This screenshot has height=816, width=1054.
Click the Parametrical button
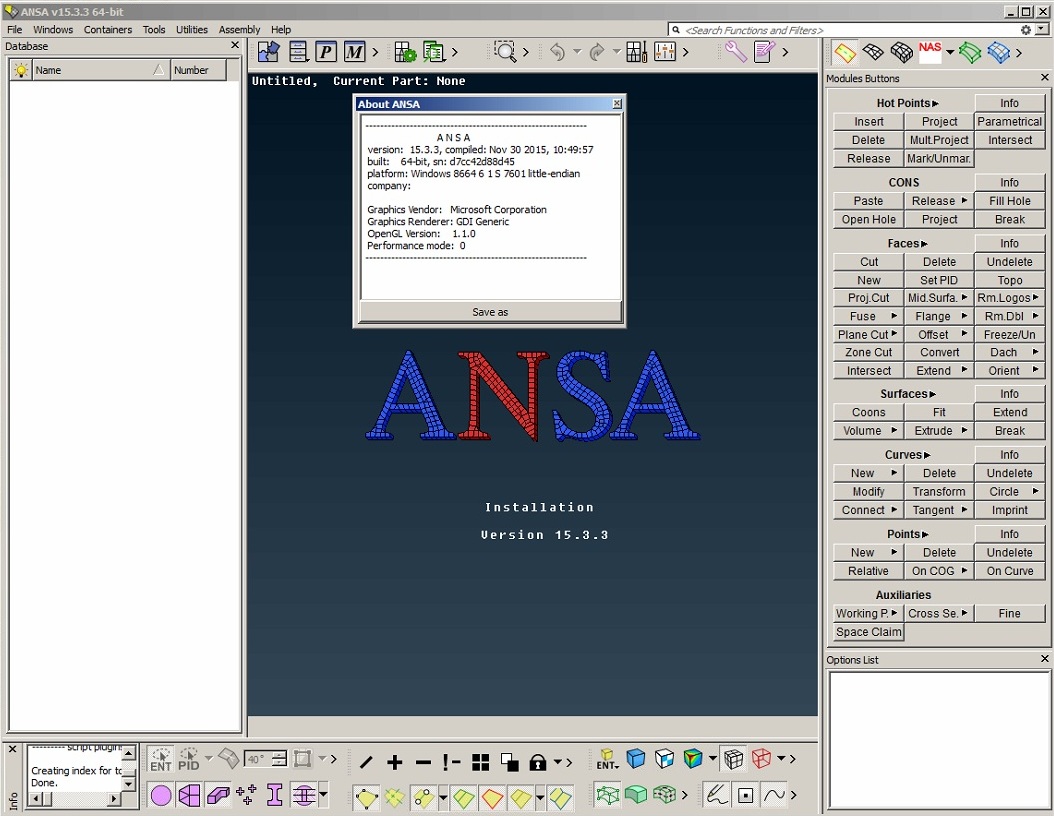pos(1009,122)
